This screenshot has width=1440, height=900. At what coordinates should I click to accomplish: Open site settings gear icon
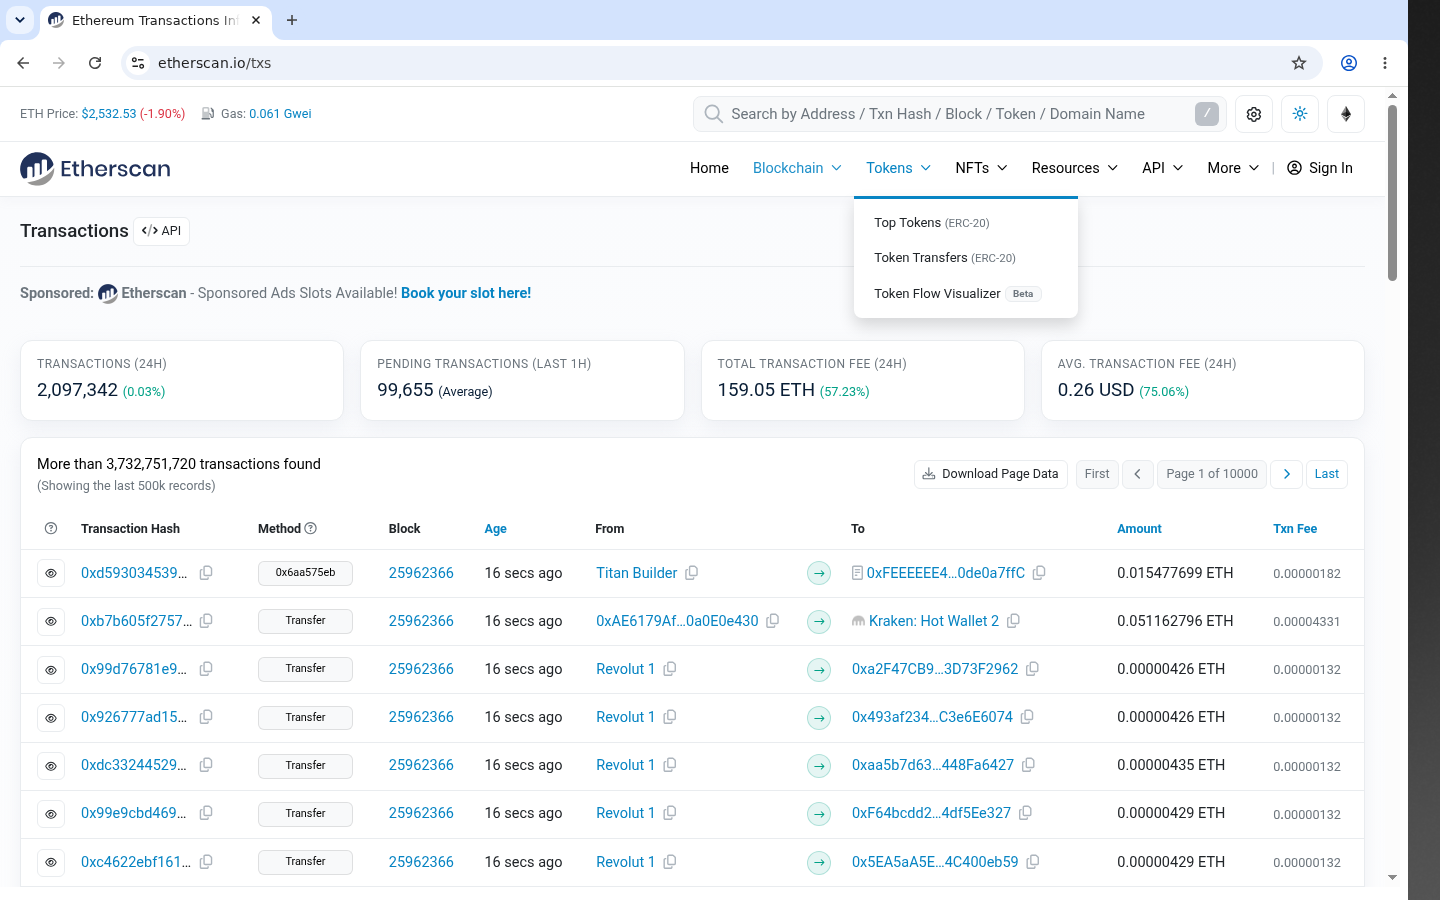[1254, 114]
